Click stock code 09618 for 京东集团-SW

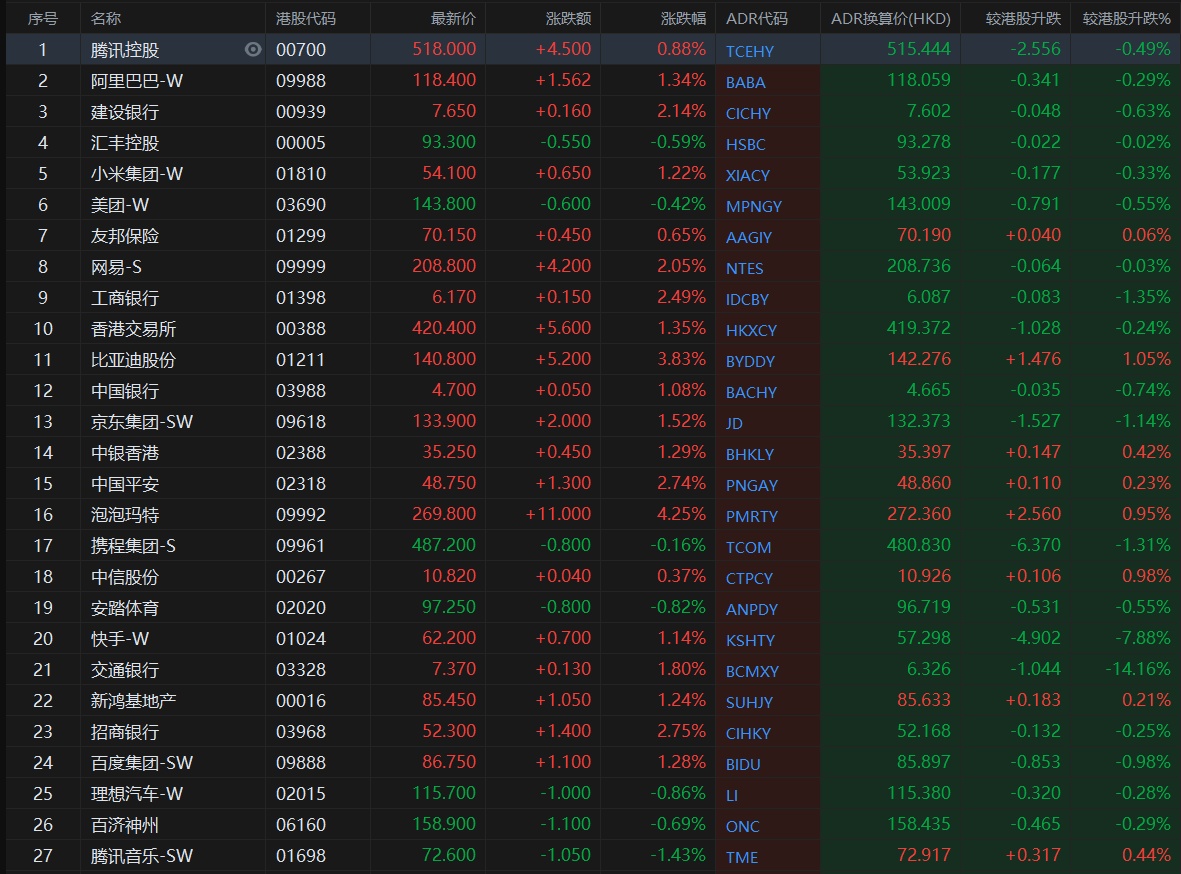(301, 421)
